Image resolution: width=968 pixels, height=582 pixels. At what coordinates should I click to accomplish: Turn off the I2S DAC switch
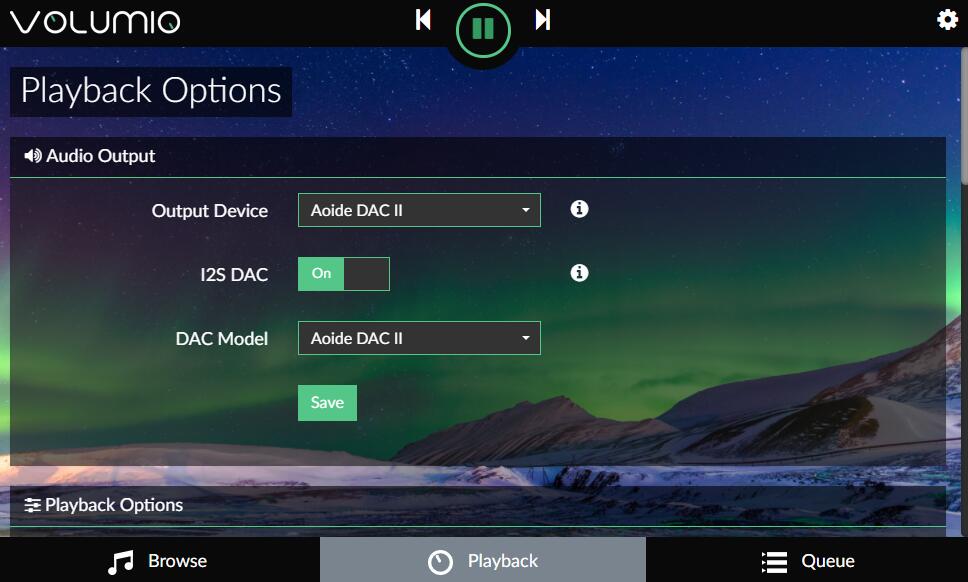tap(344, 274)
